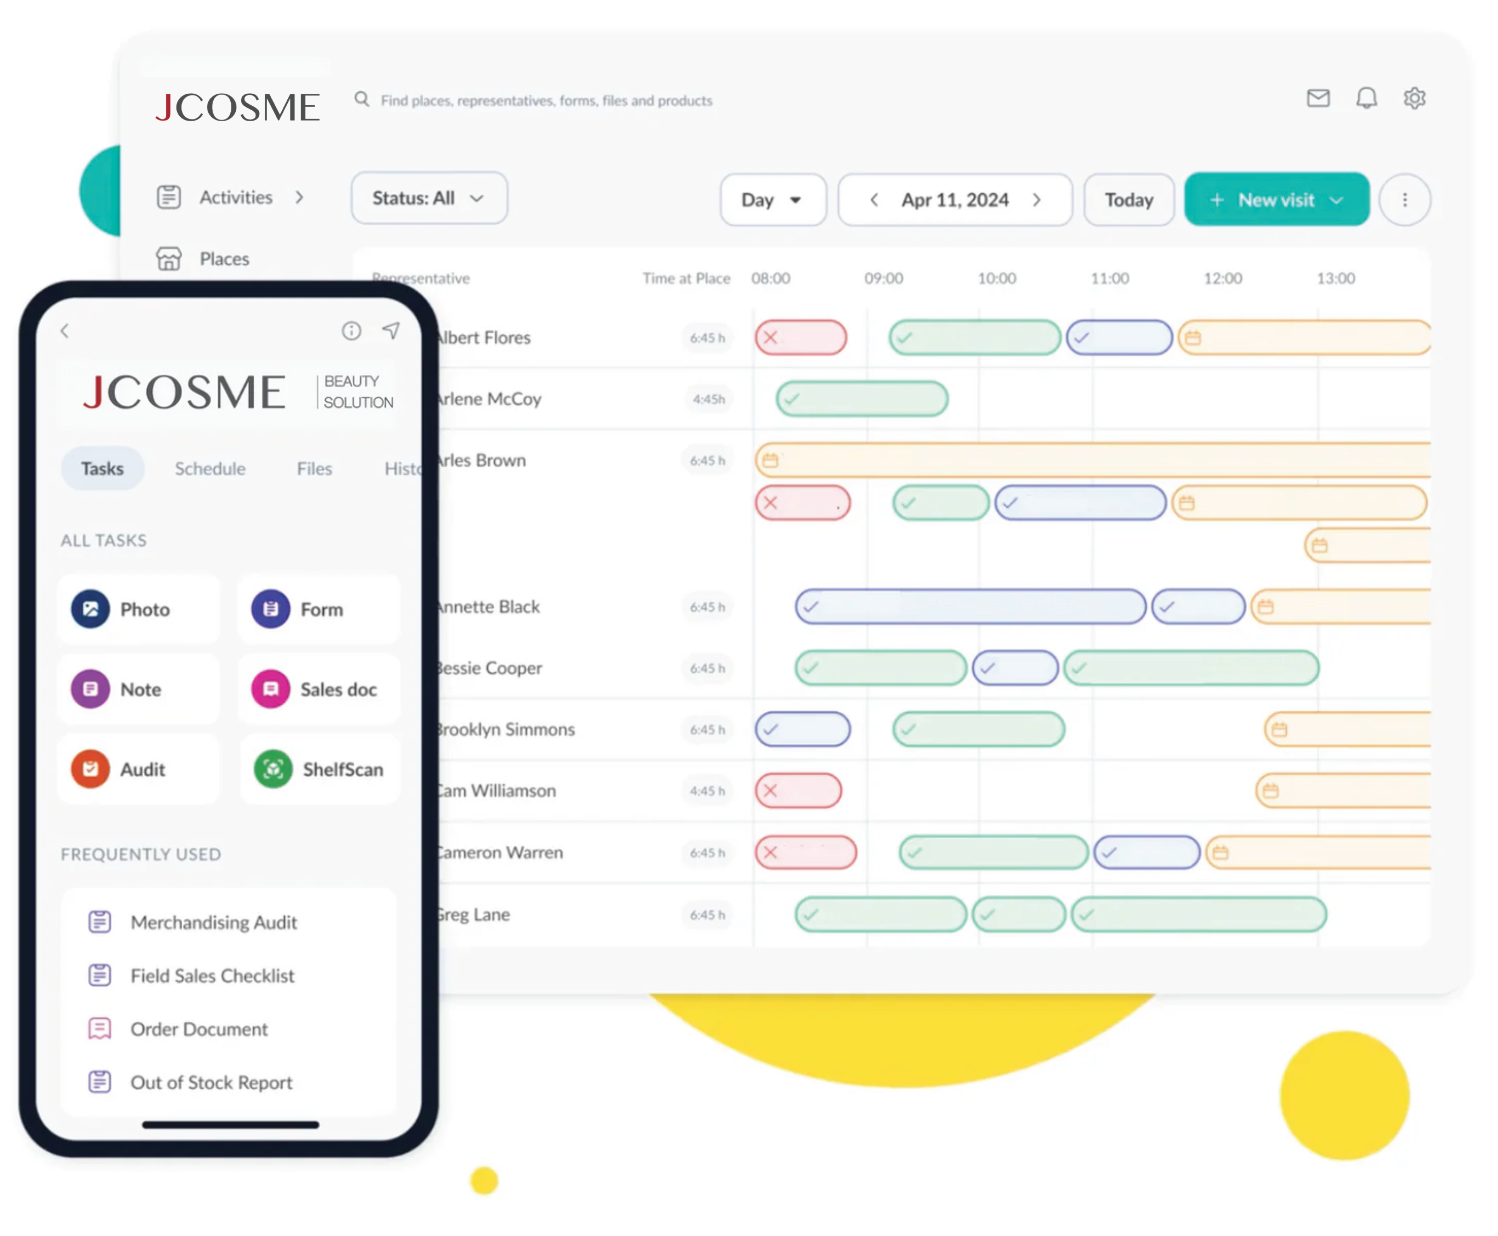Screen dimensions: 1498x1236
Task: Switch to the Schedule tab
Action: point(210,469)
